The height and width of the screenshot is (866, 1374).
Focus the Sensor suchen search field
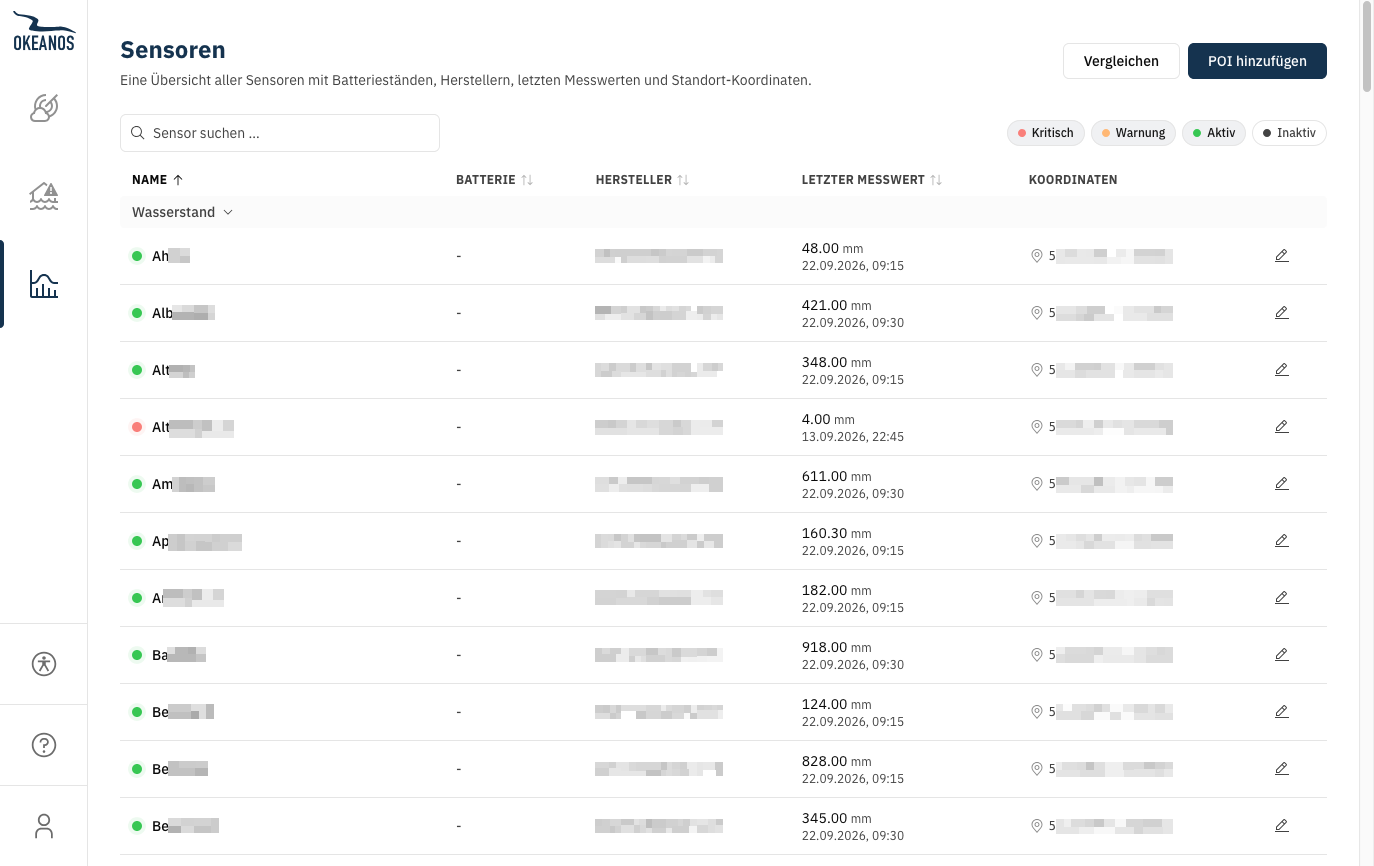coord(280,133)
